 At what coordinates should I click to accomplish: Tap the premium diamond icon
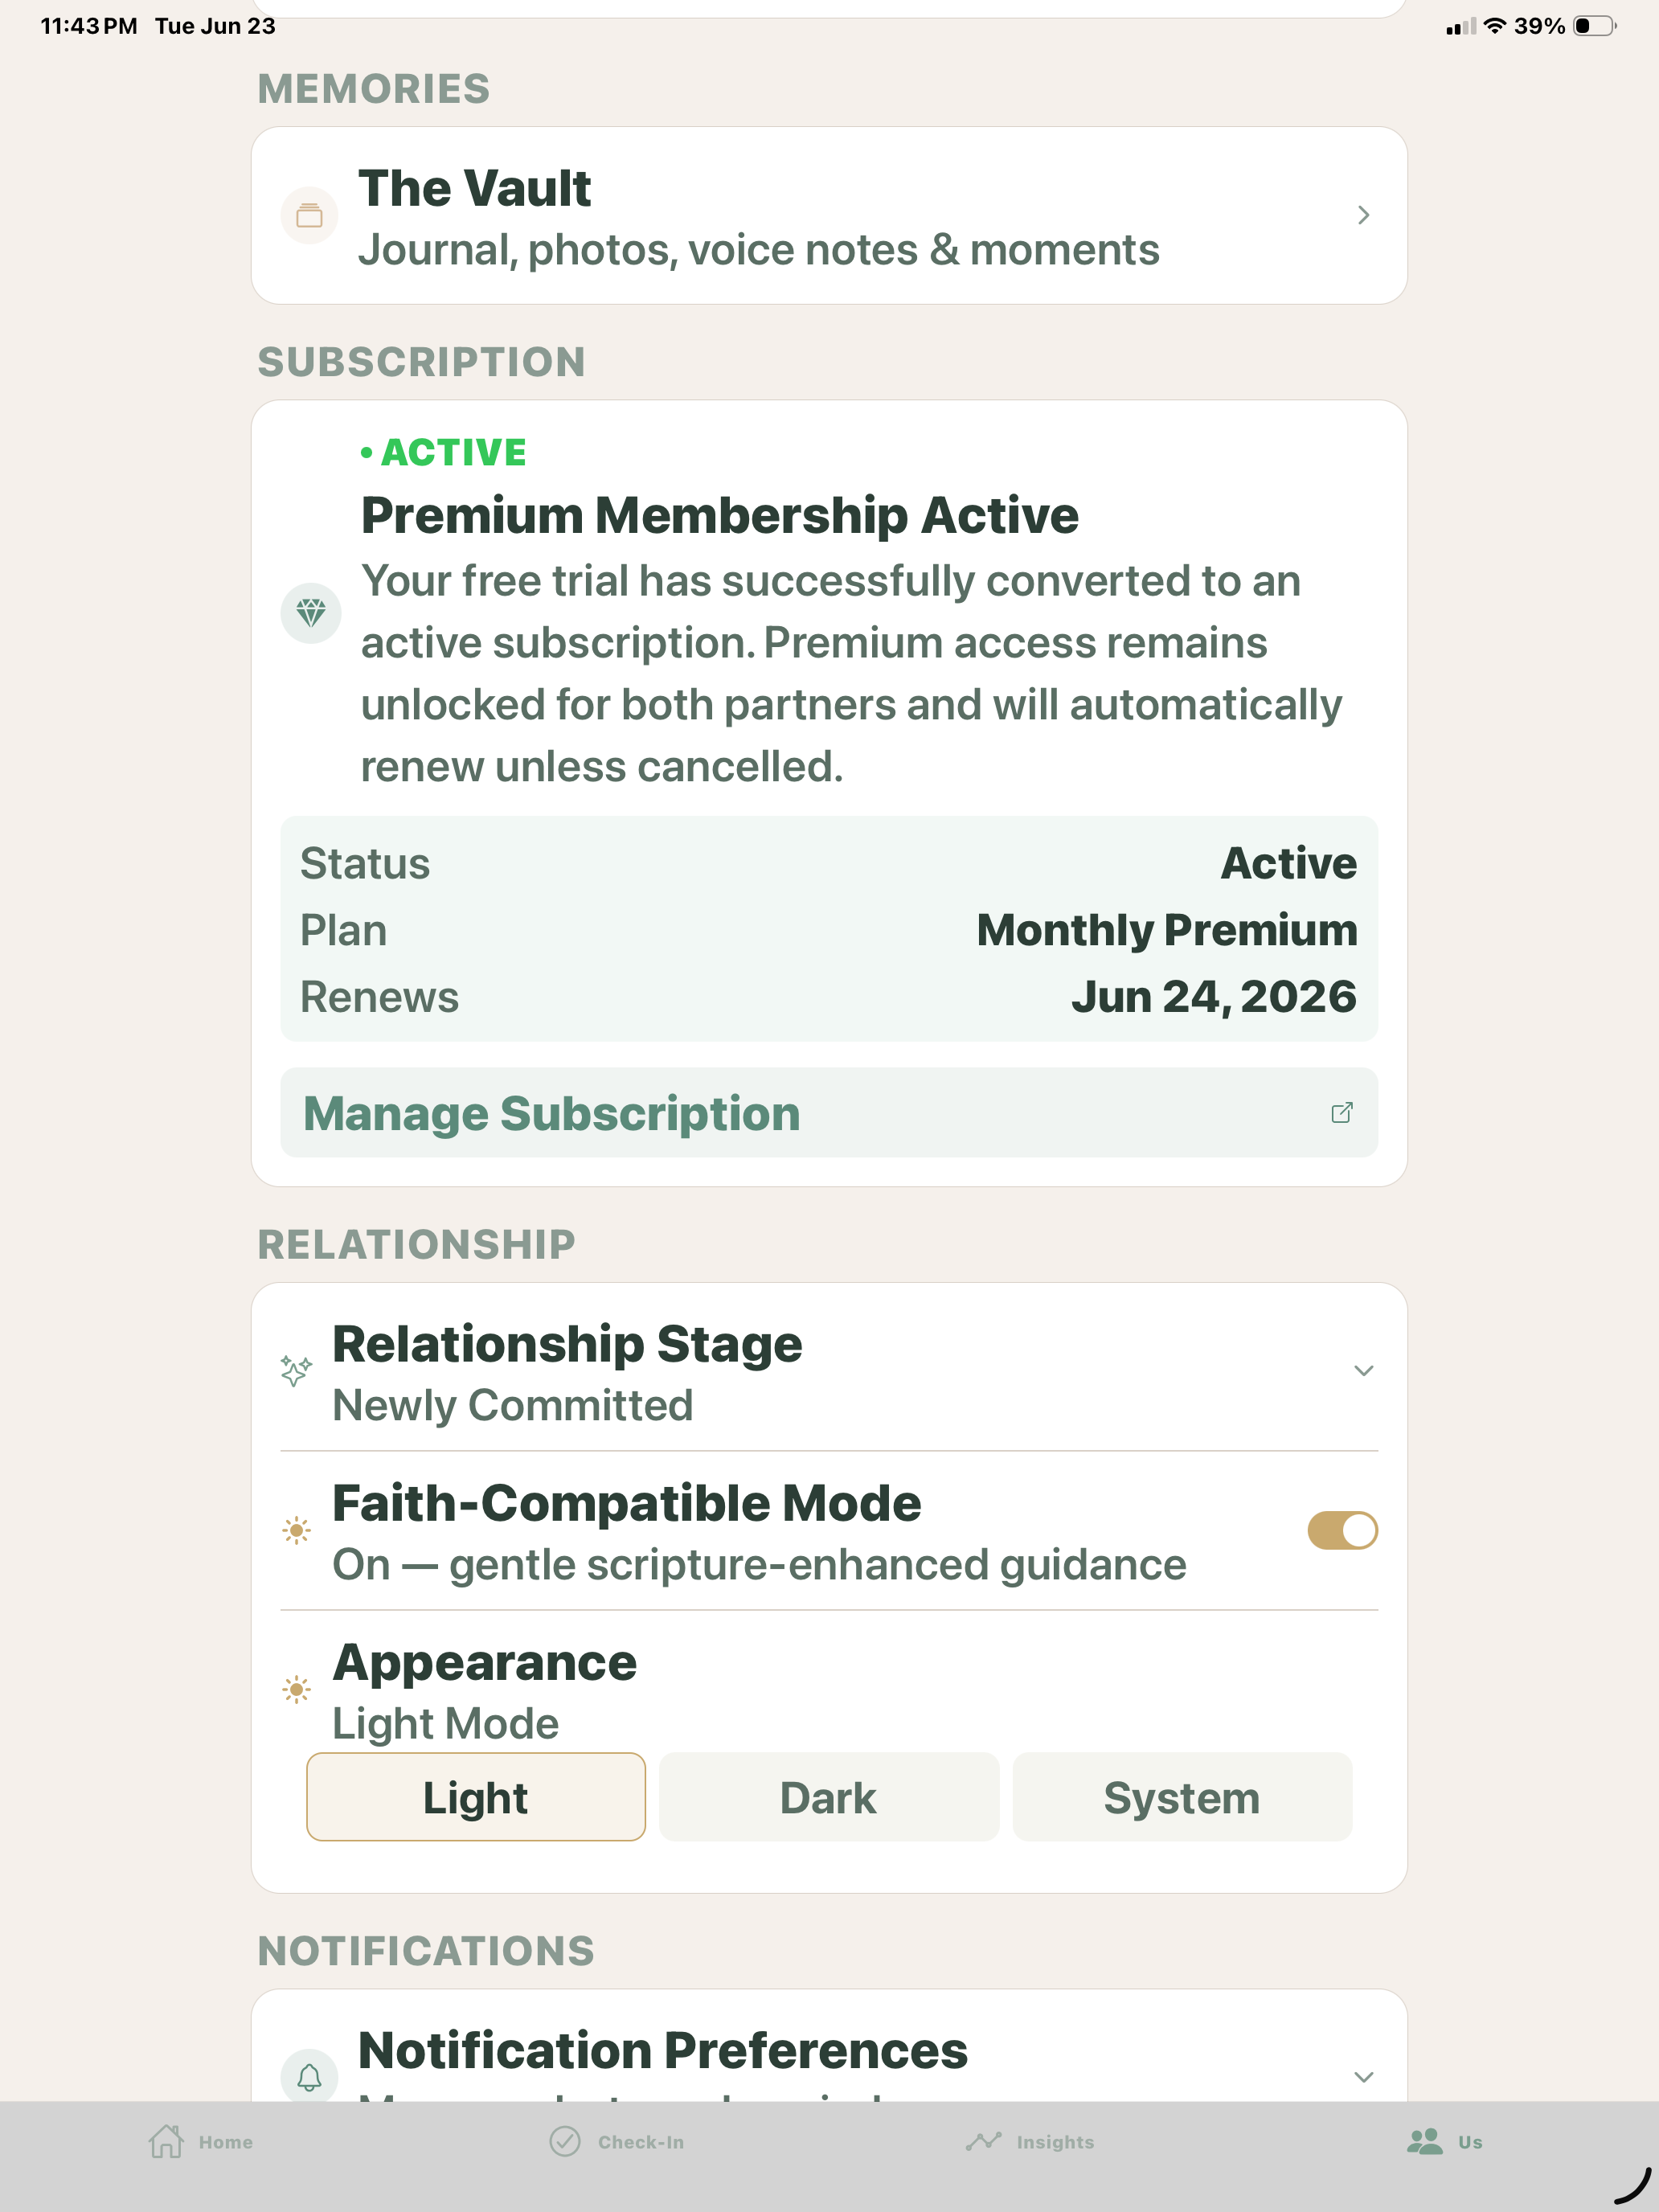(x=311, y=612)
